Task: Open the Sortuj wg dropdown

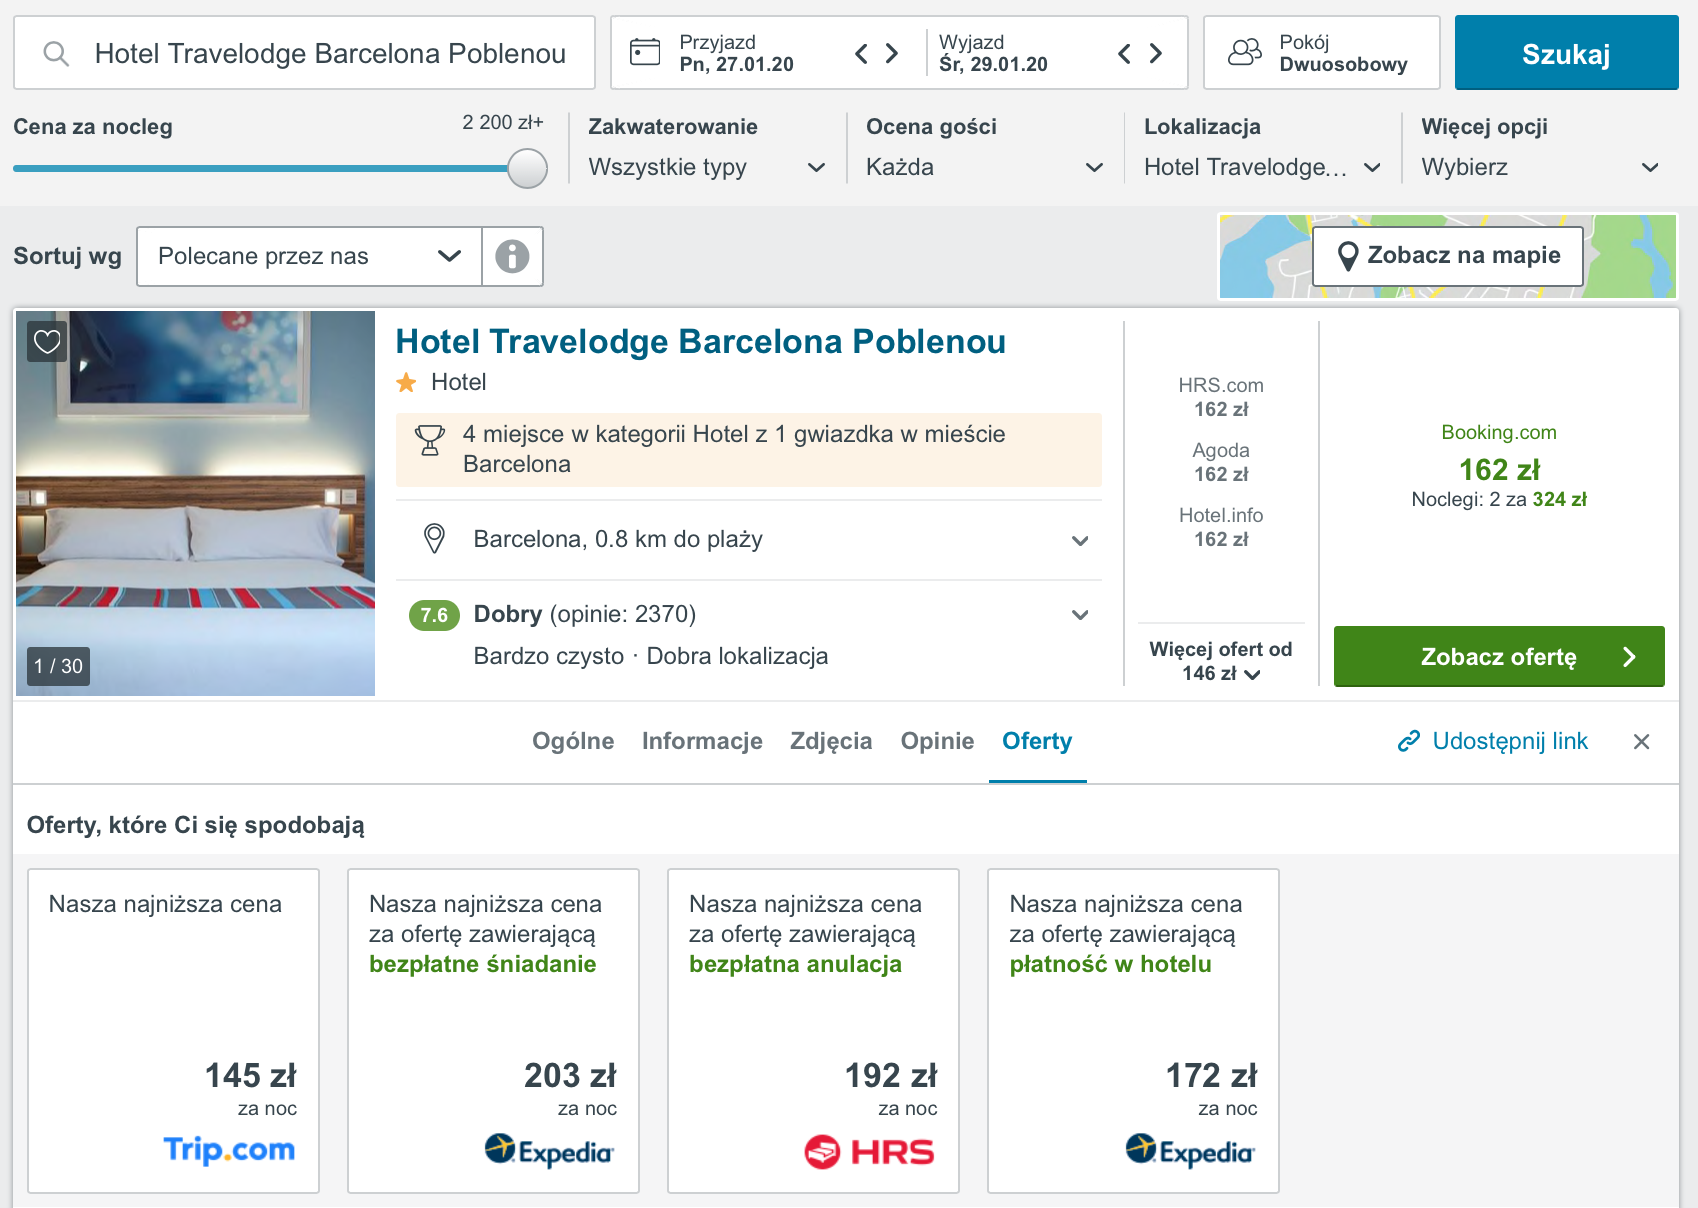Action: click(x=310, y=256)
